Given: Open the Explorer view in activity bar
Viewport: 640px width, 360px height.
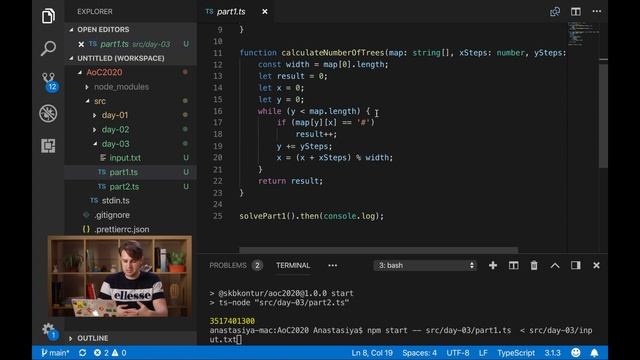Looking at the screenshot, I should [x=48, y=16].
